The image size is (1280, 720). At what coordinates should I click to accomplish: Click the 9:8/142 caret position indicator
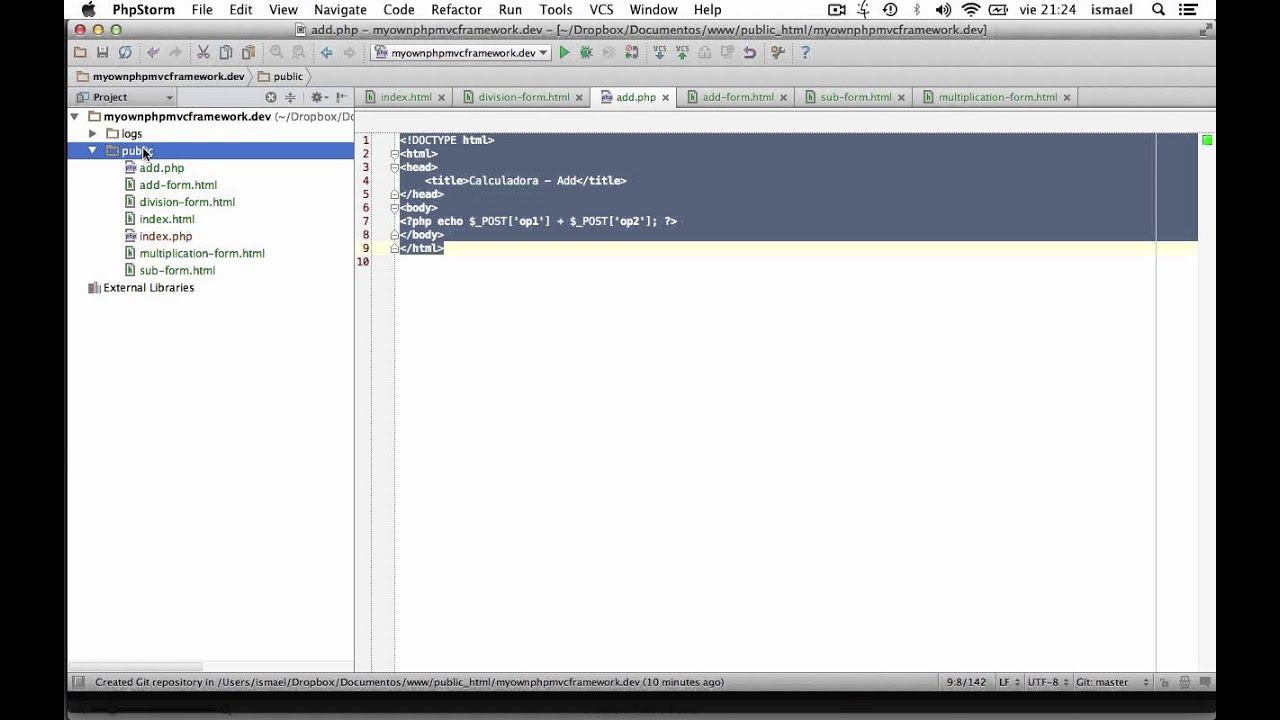[967, 682]
